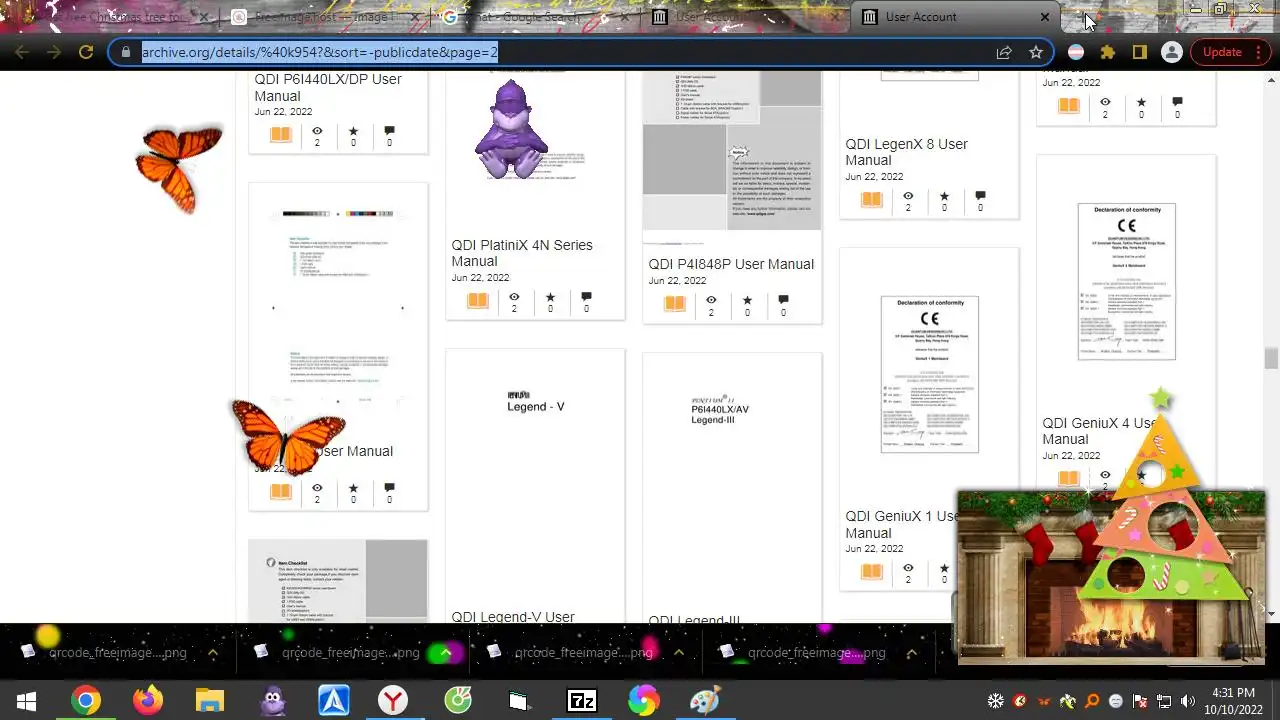Click the eye icon under QDI PlatiniX 4N Series
This screenshot has height=720, width=1280.
click(x=514, y=297)
